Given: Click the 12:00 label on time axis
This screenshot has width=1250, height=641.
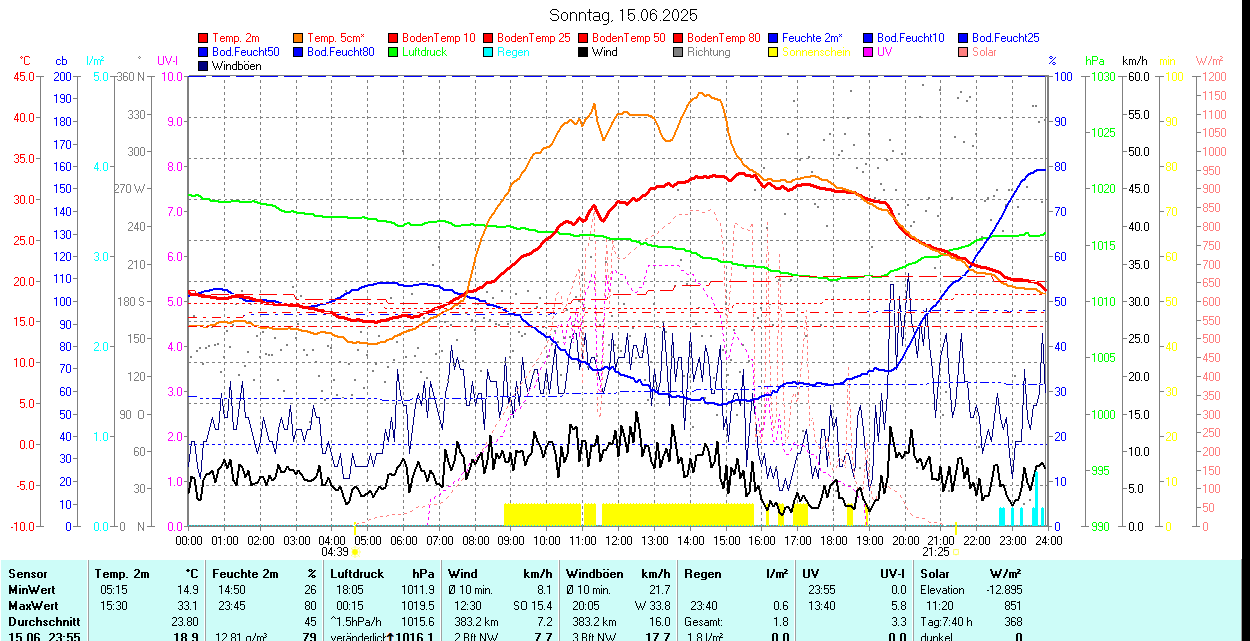Looking at the screenshot, I should (x=619, y=541).
